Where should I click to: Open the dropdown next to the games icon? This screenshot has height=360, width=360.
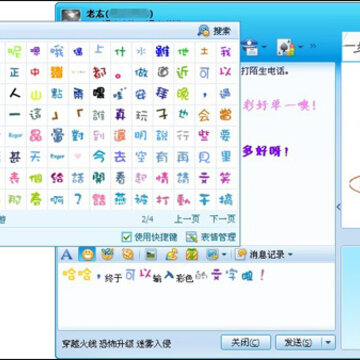tap(301, 46)
